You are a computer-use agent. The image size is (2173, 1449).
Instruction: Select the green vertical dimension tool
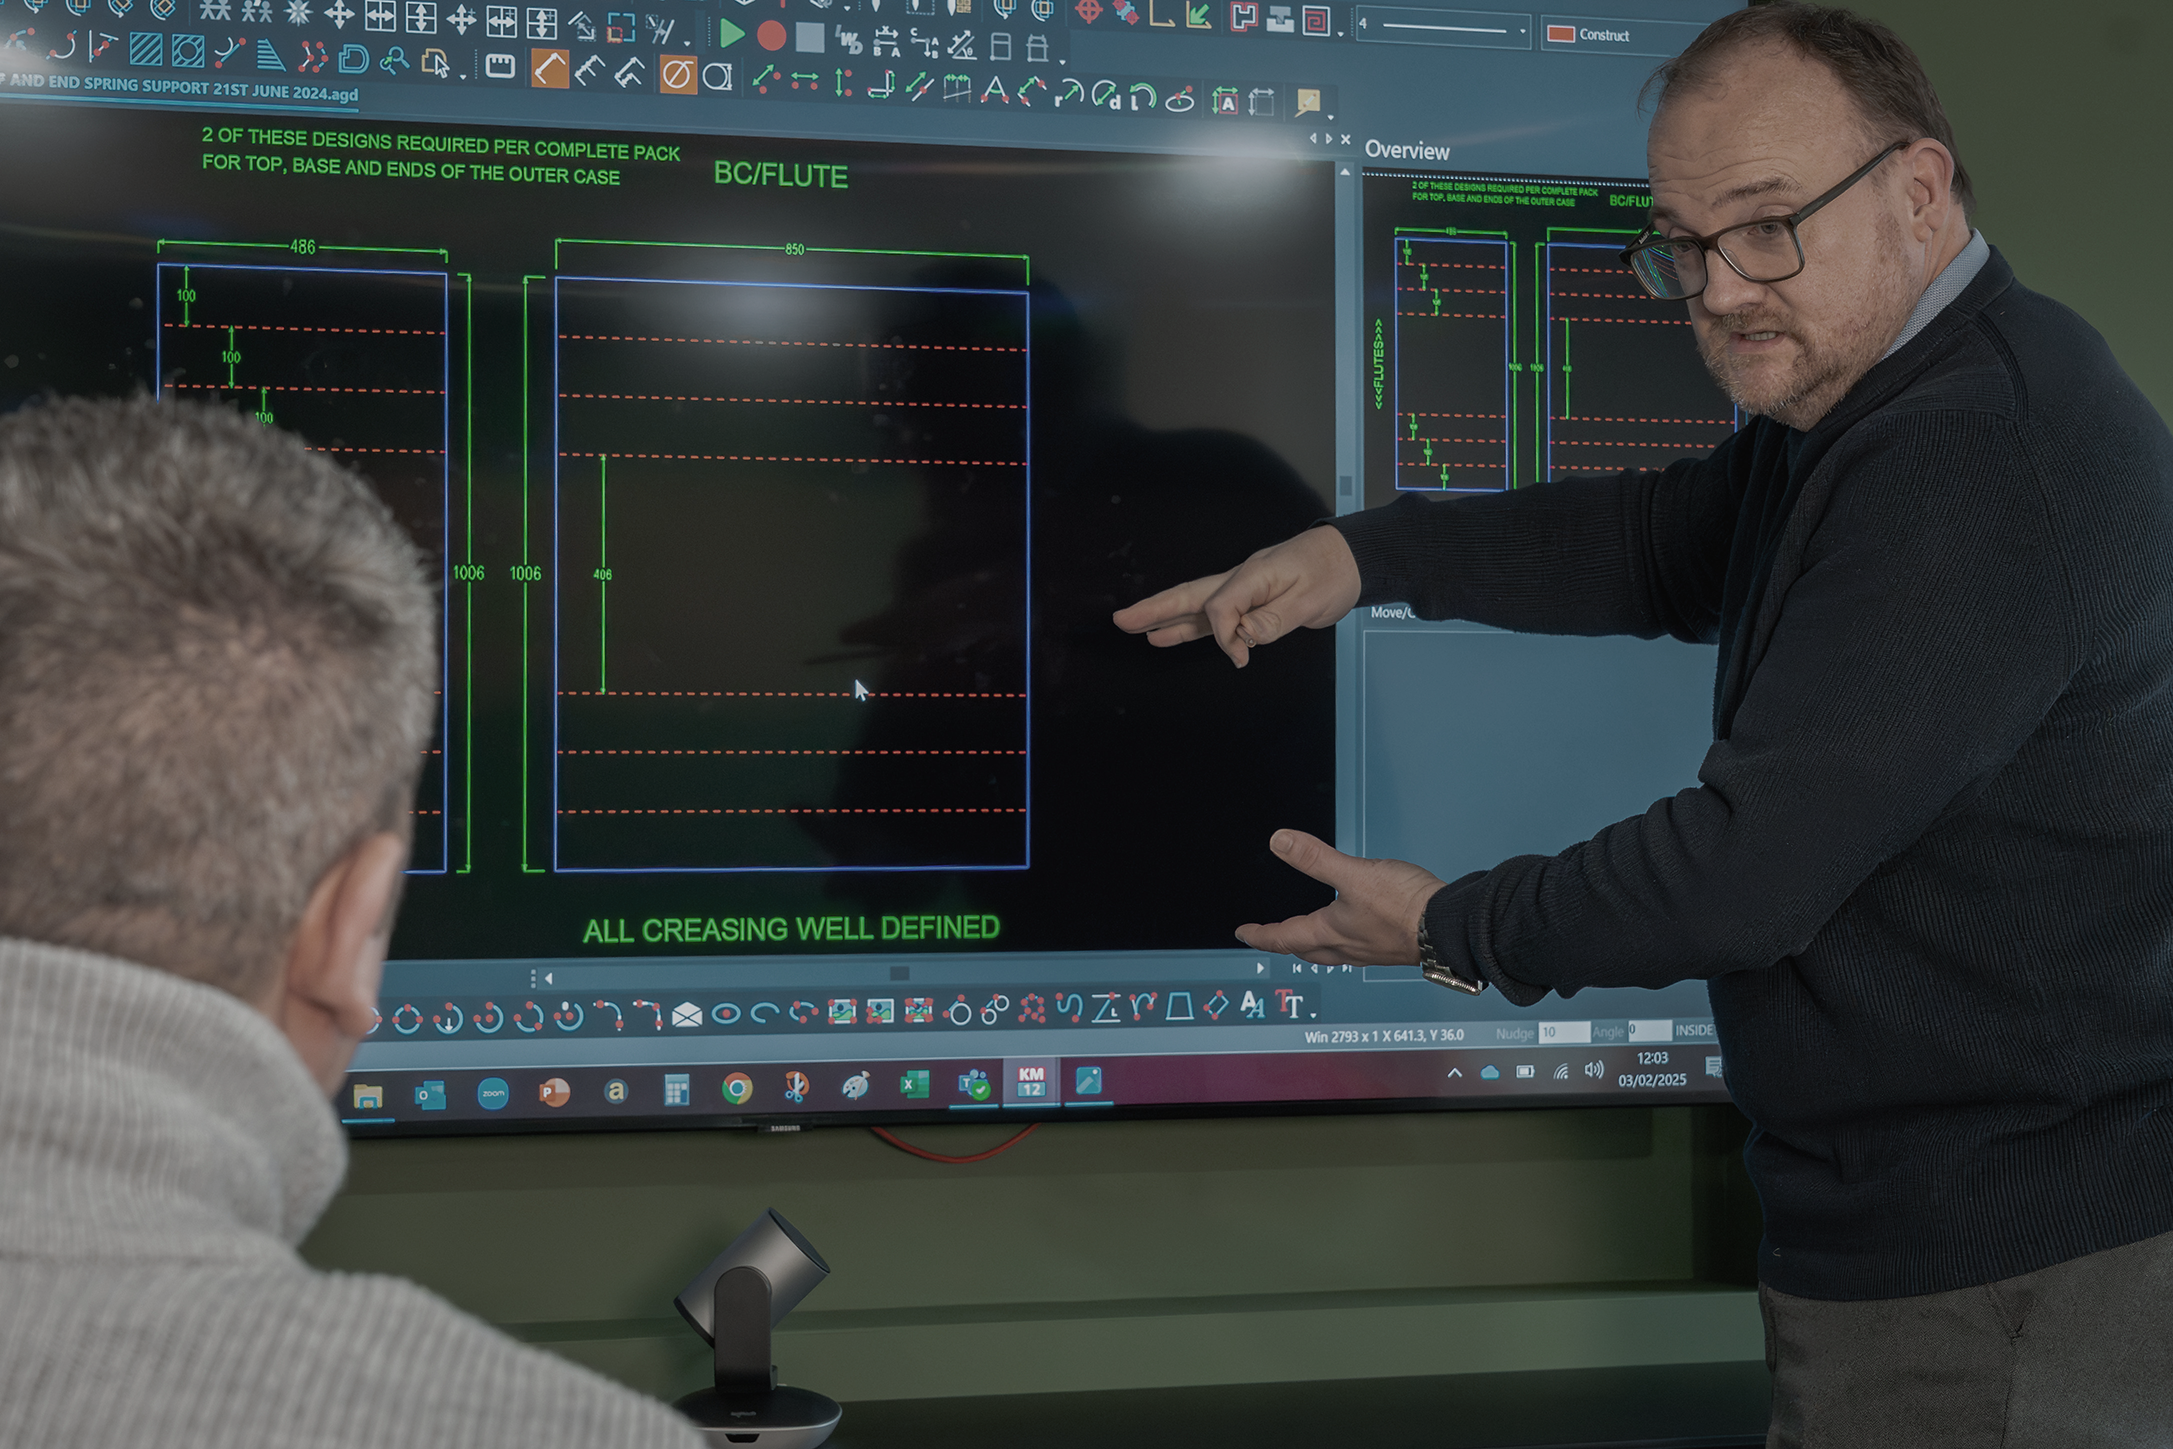click(x=843, y=83)
